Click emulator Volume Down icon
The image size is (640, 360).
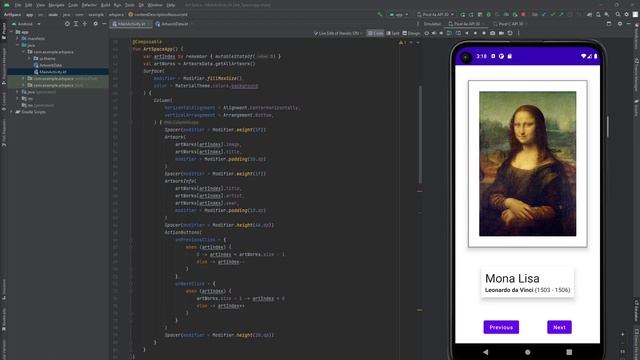point(441,33)
